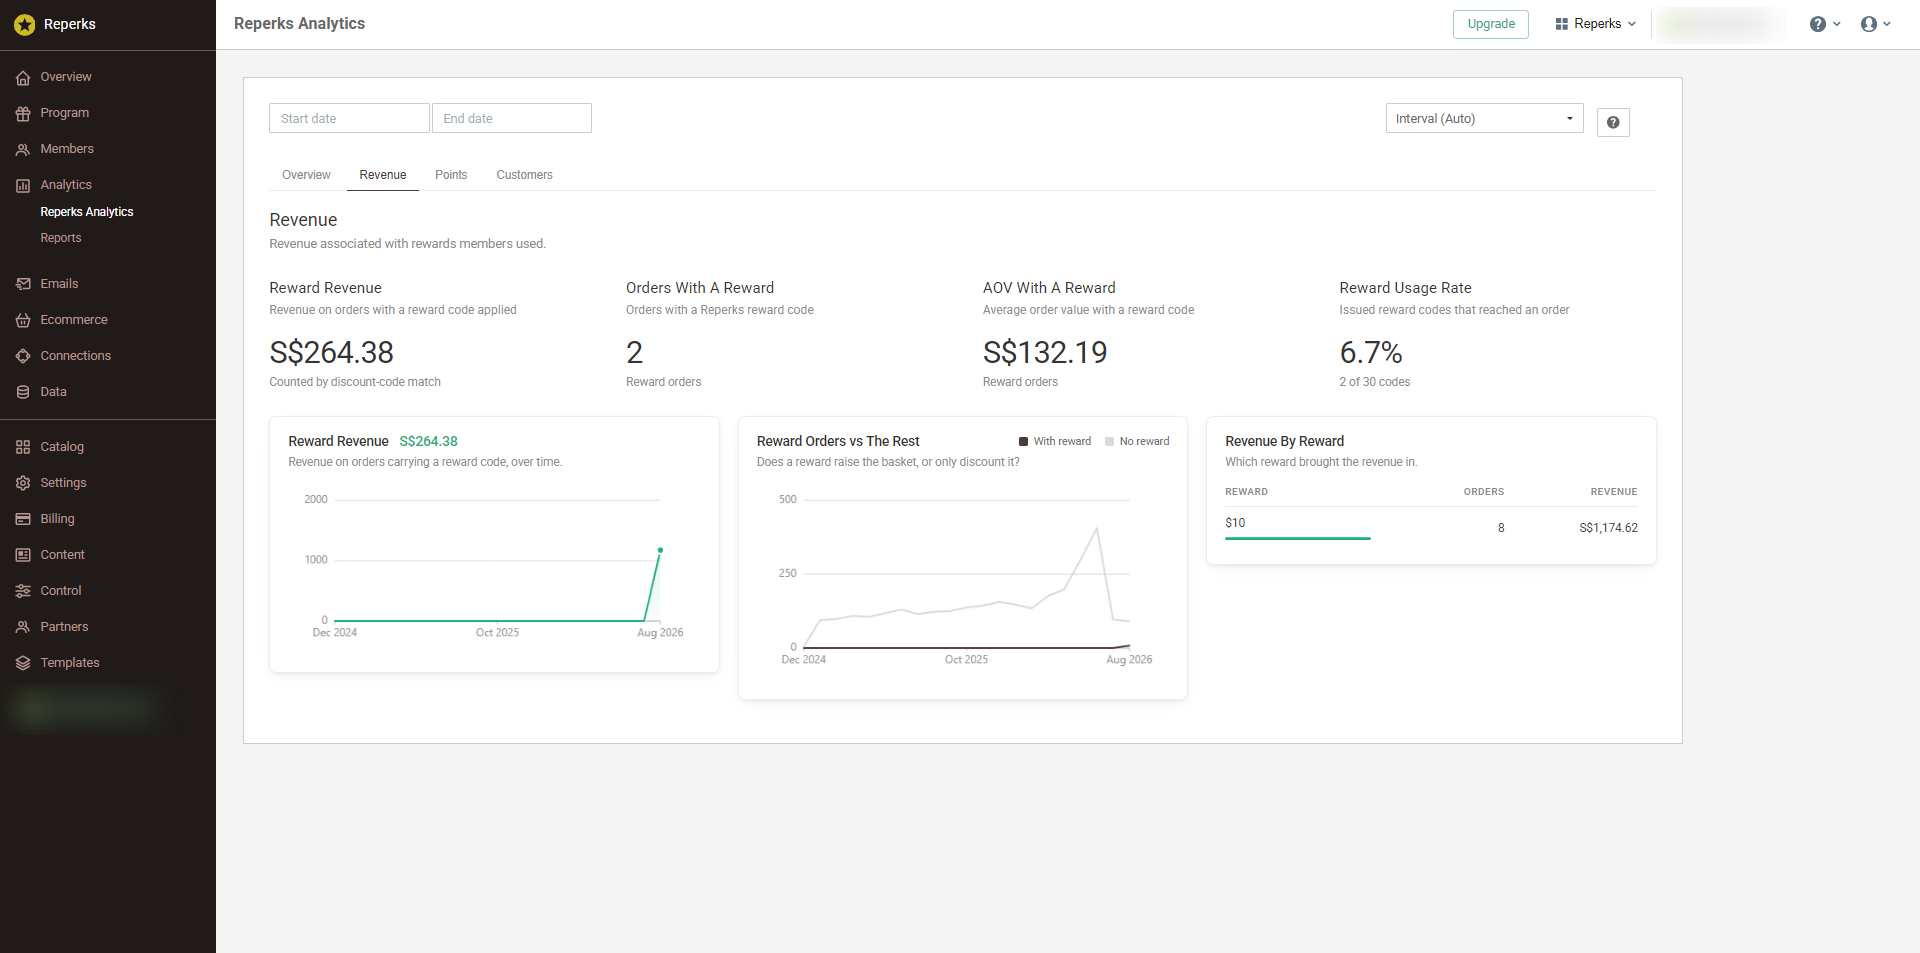Toggle the With reward legend swatch

point(1023,441)
